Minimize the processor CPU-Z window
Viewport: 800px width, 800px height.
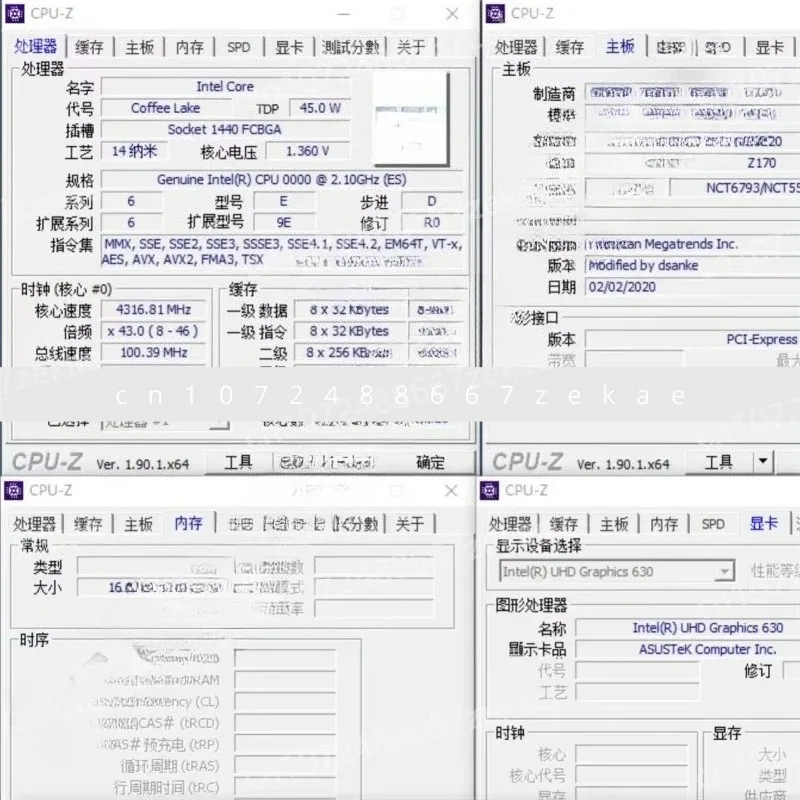[344, 14]
